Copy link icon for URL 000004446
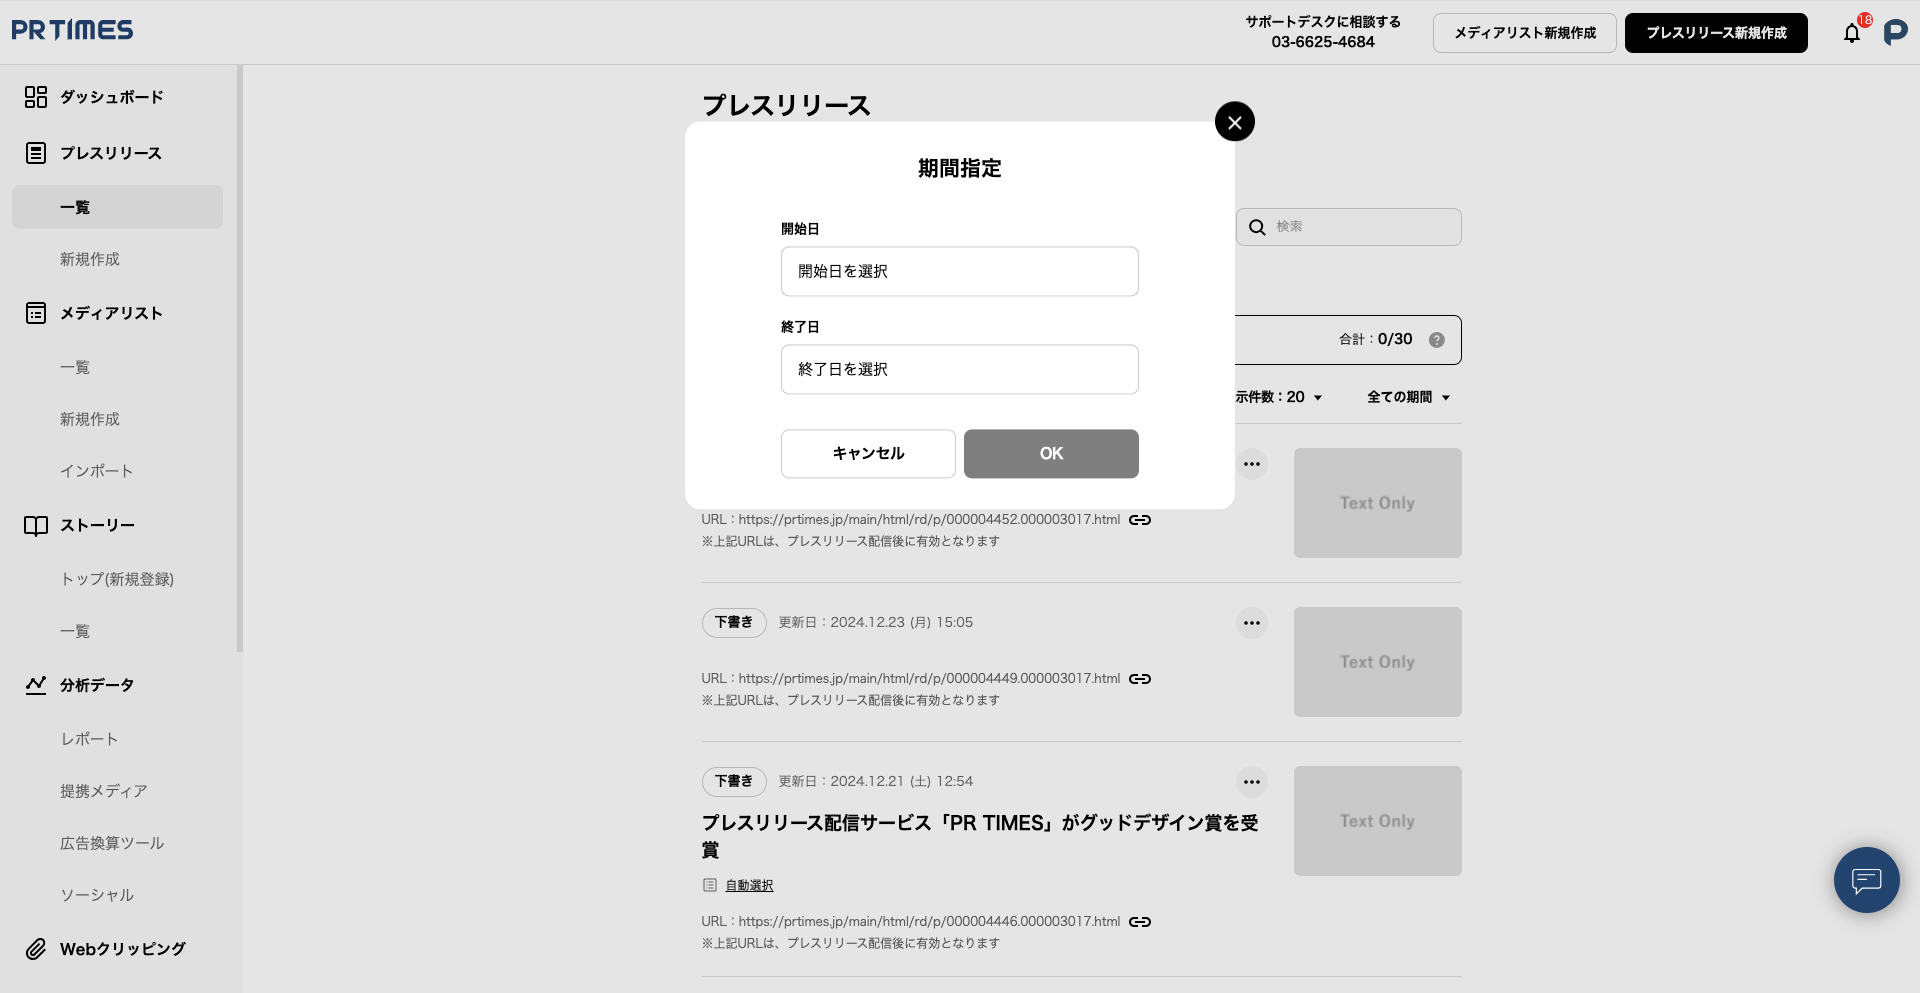 [1140, 922]
